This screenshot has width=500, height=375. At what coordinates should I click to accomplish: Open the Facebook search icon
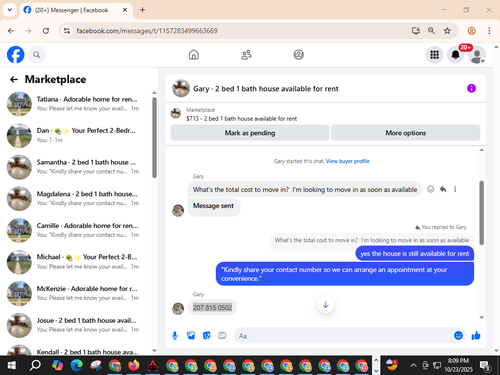[37, 55]
